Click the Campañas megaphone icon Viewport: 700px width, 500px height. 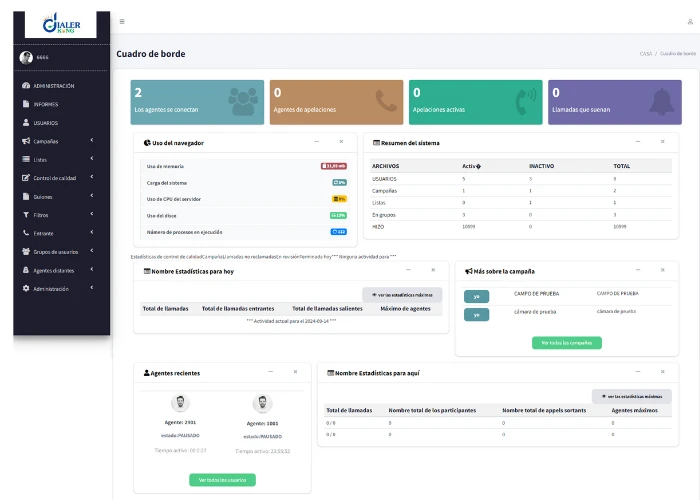pyautogui.click(x=26, y=141)
